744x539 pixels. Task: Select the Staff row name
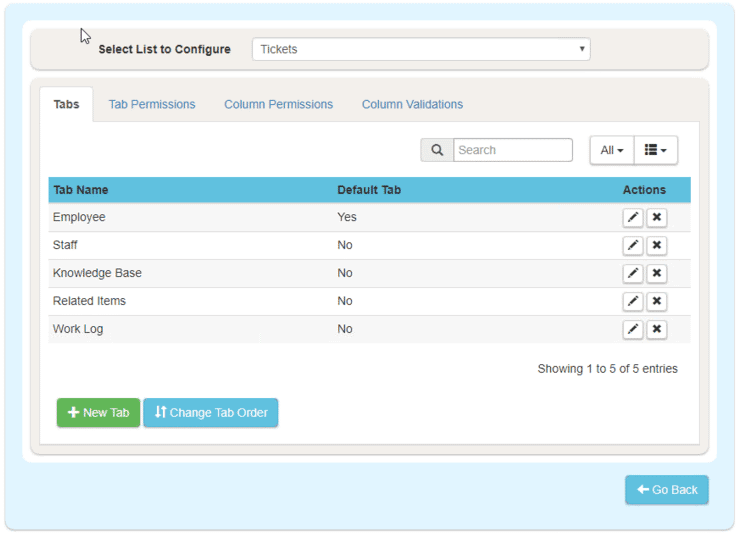point(65,245)
